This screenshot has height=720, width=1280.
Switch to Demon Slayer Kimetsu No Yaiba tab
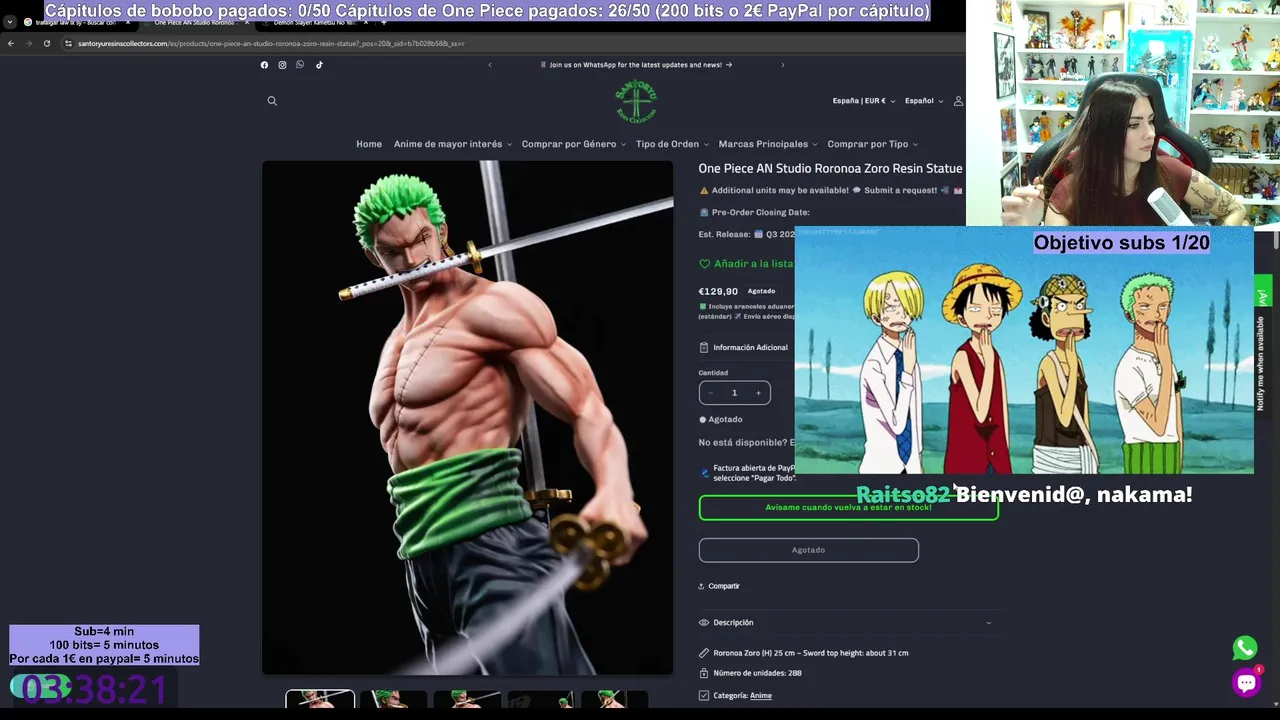[314, 22]
